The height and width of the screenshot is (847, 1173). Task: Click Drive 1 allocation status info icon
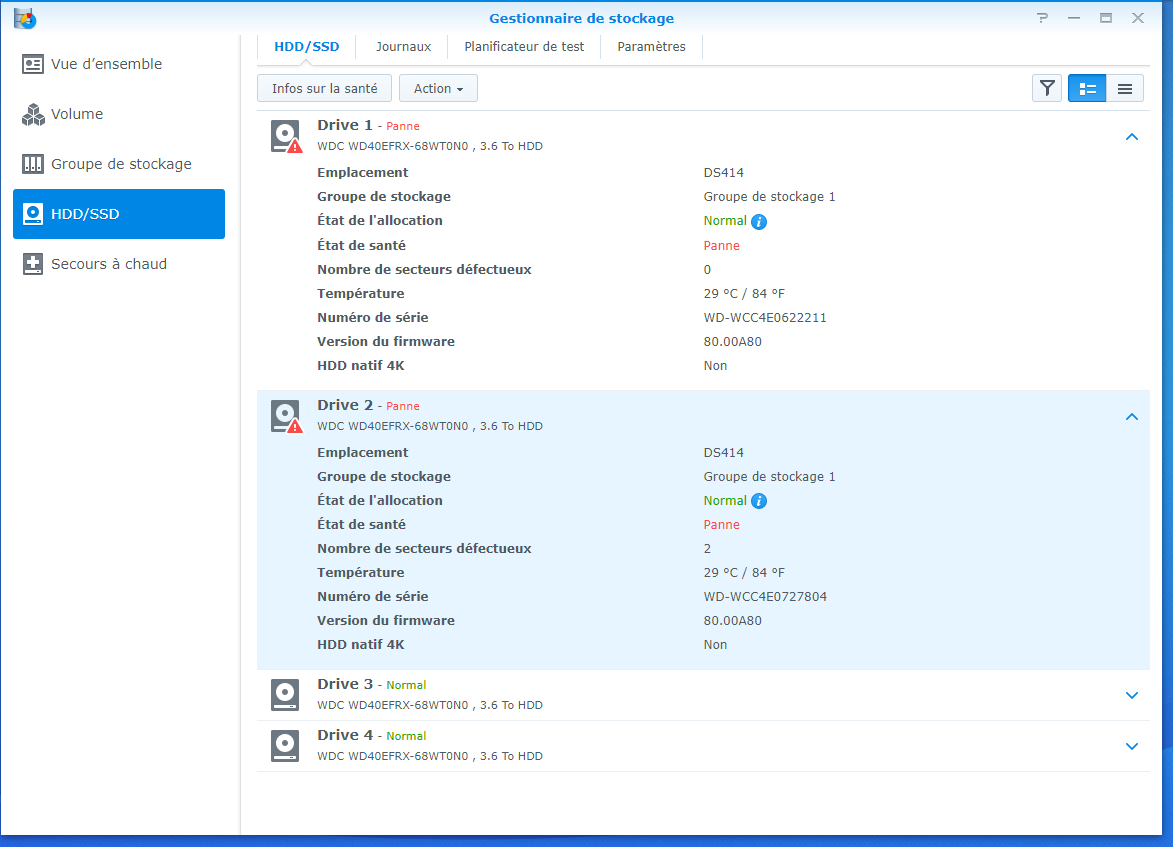click(759, 222)
